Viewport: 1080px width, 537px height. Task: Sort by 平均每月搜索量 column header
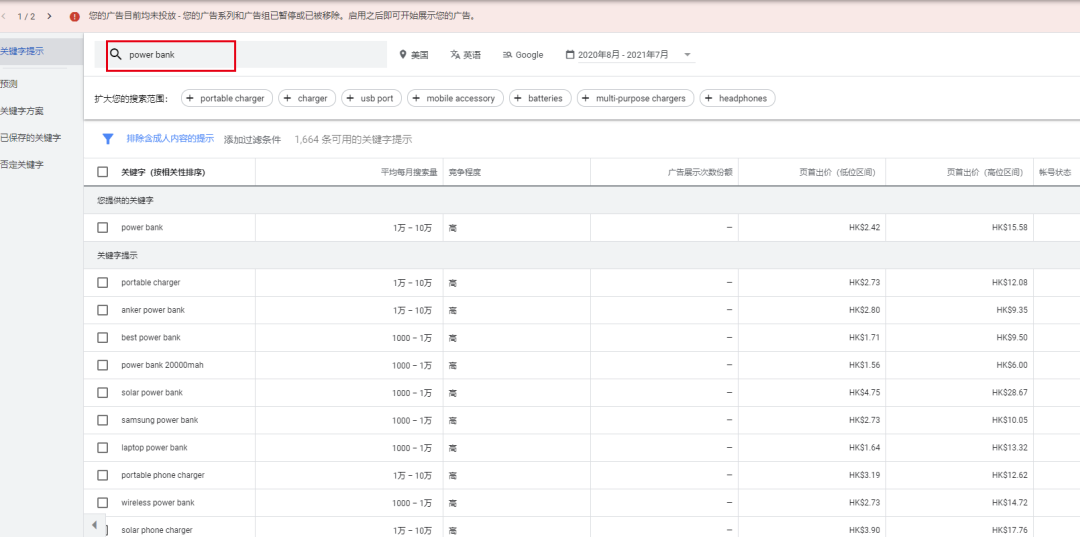[x=409, y=172]
